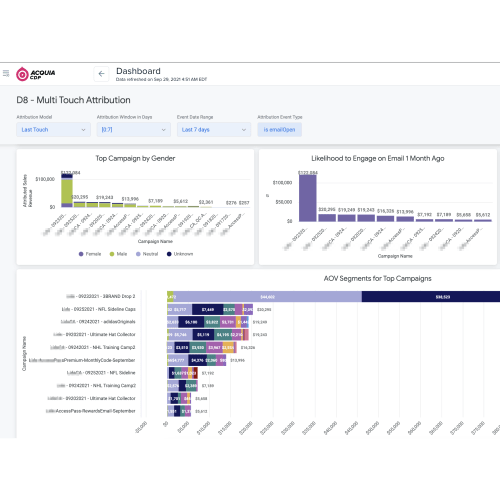Click Likelihood to Engage on Email title
This screenshot has height=500, width=500.
[378, 158]
